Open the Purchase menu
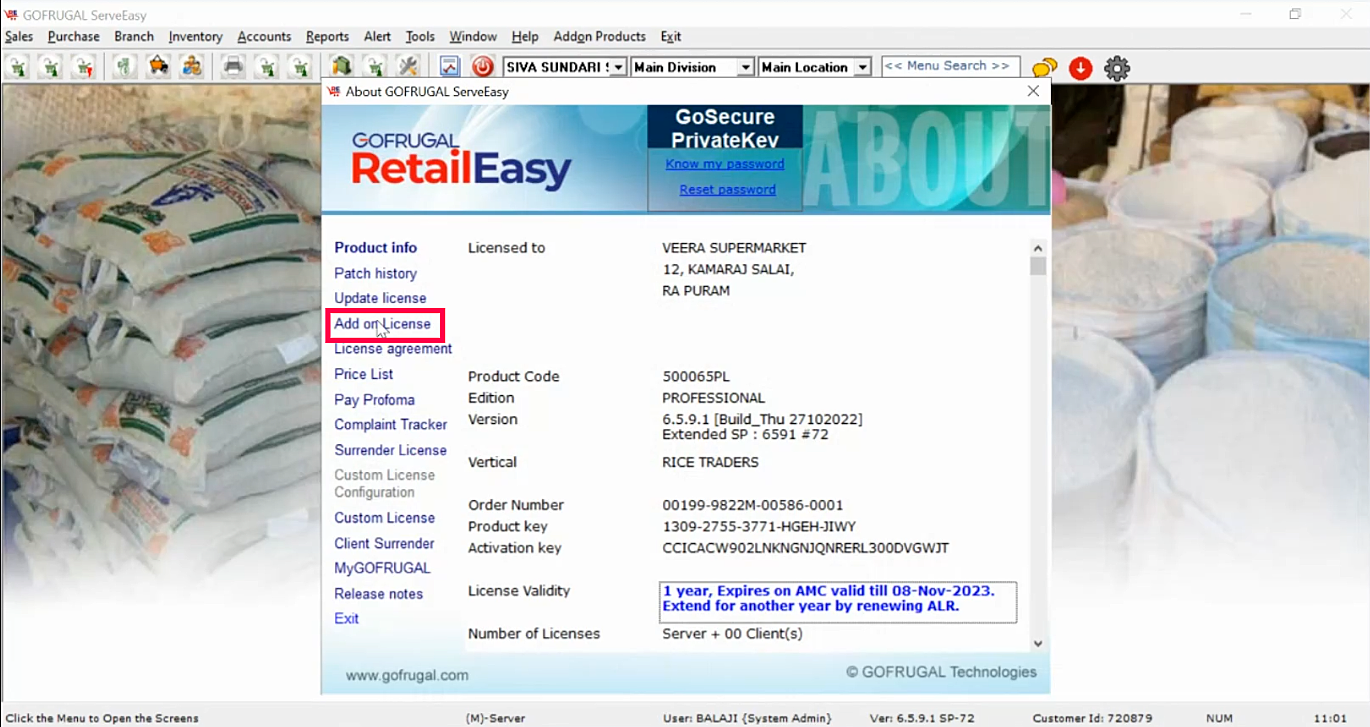This screenshot has height=727, width=1370. click(x=74, y=36)
